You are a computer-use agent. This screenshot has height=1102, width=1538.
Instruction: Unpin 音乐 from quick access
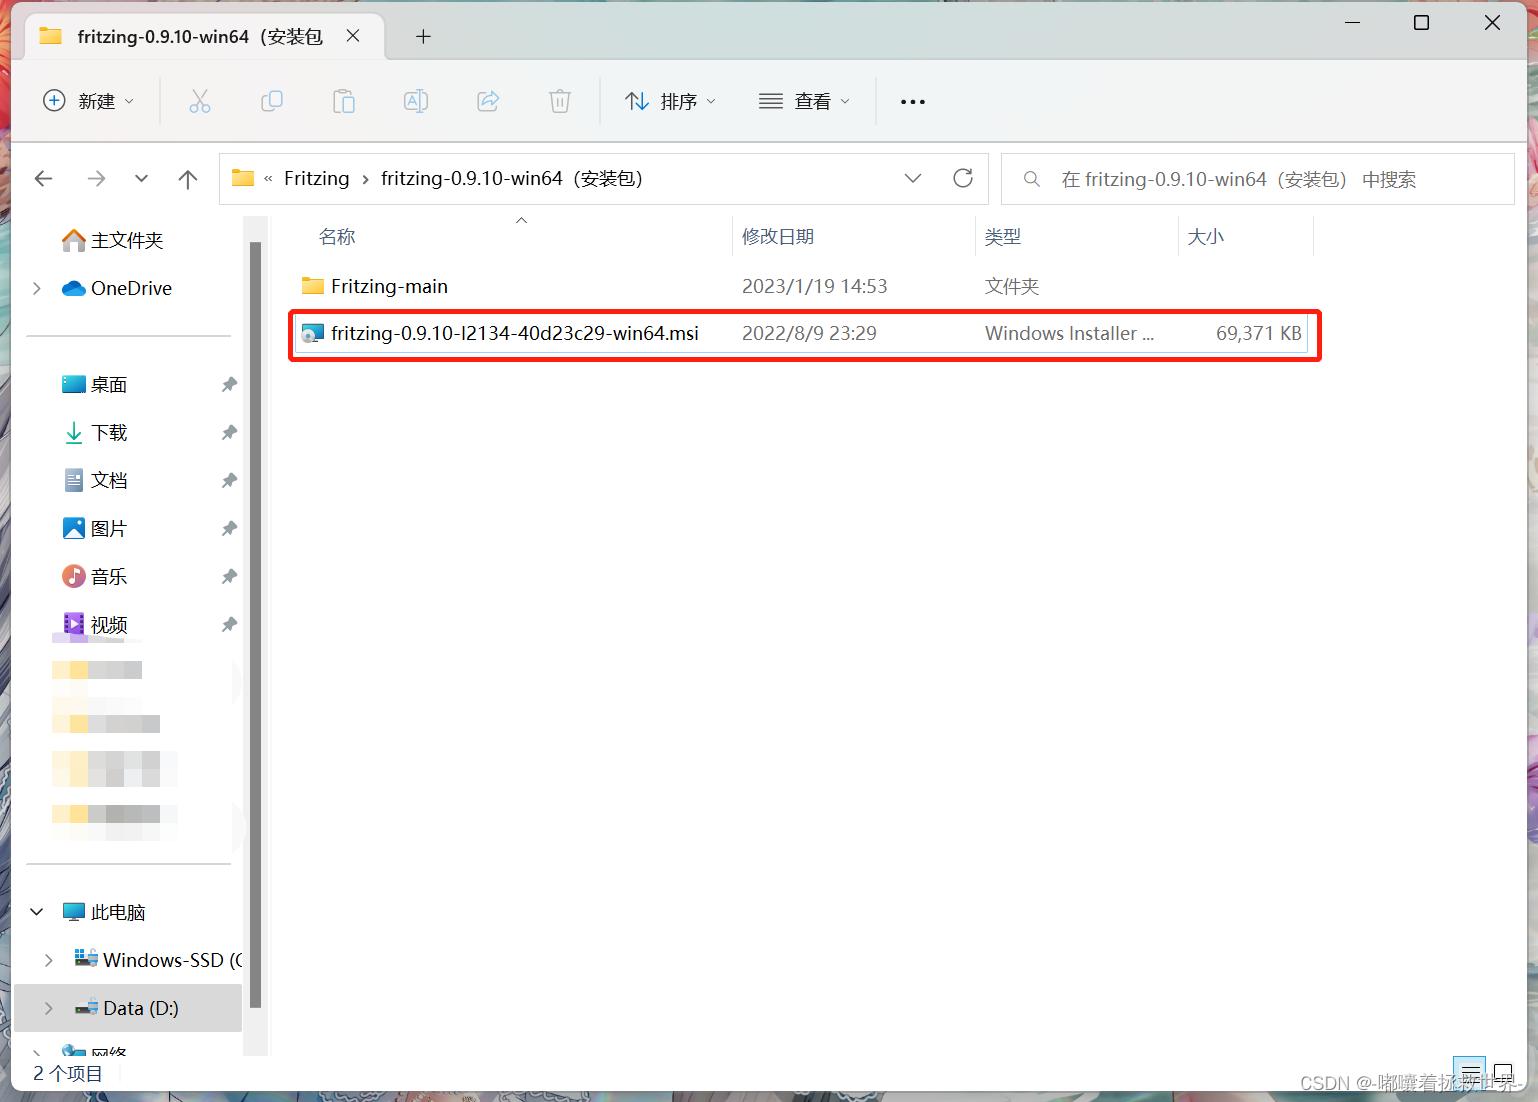click(229, 576)
